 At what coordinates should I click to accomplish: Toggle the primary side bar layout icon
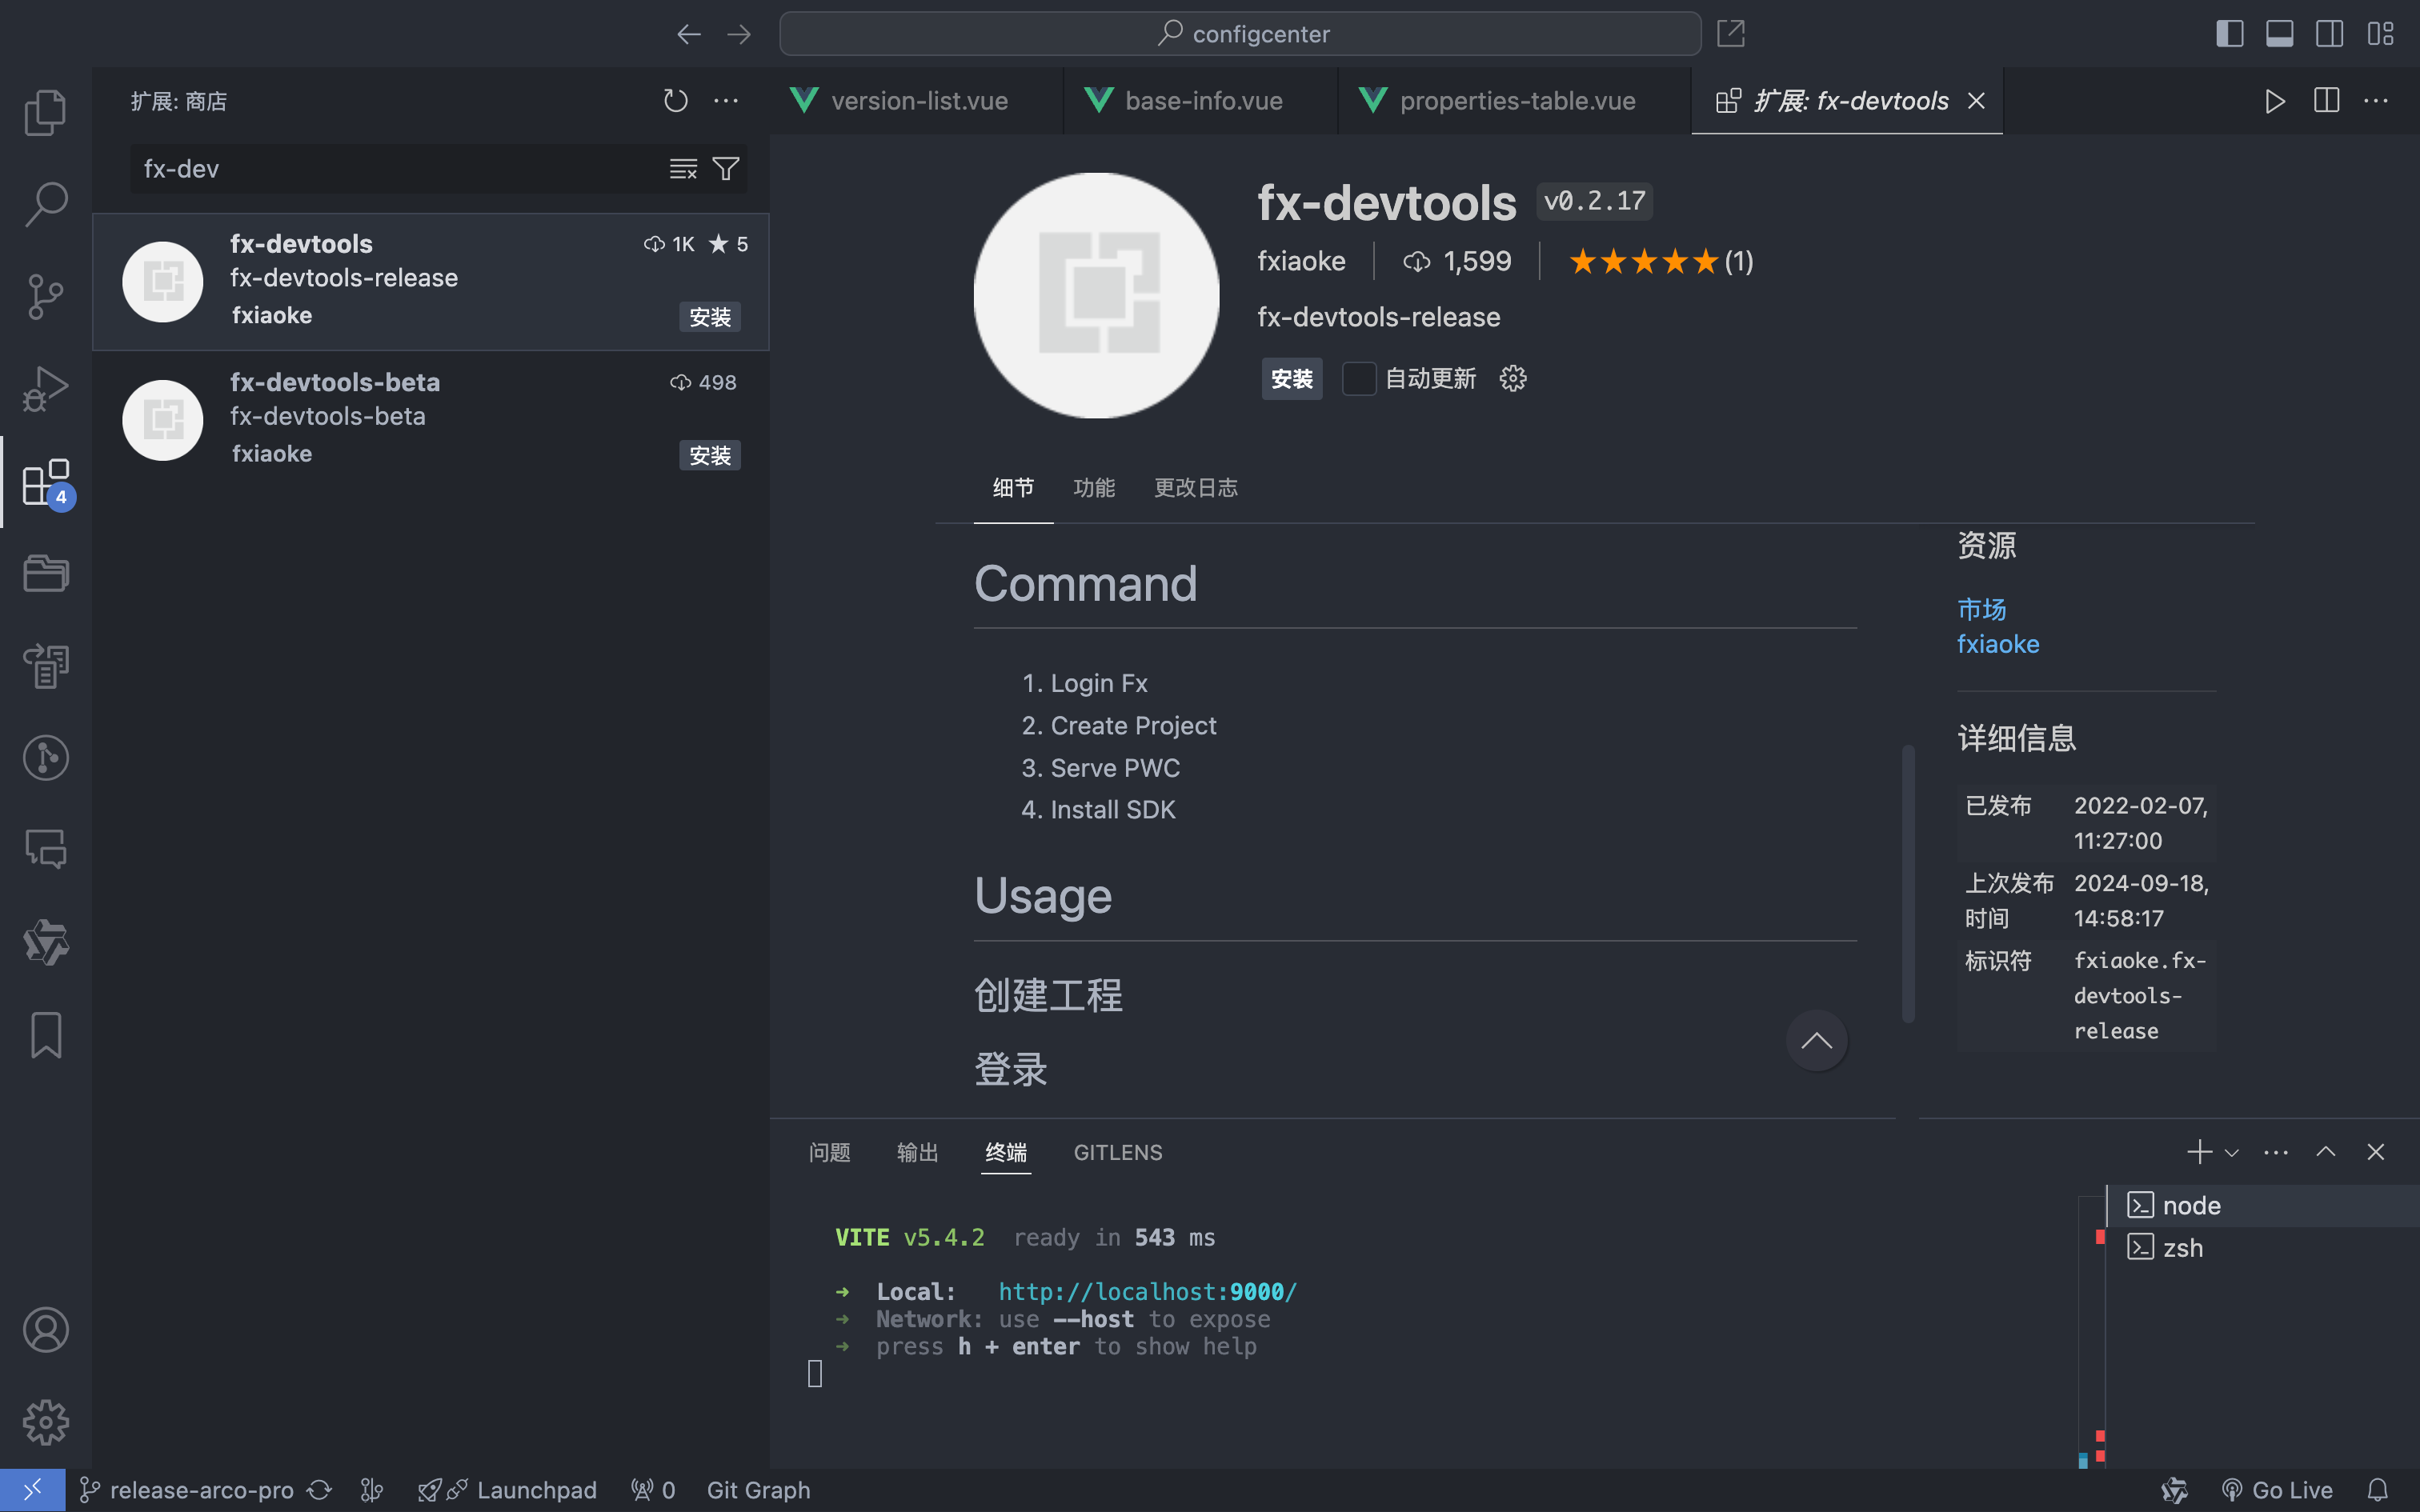tap(2230, 34)
